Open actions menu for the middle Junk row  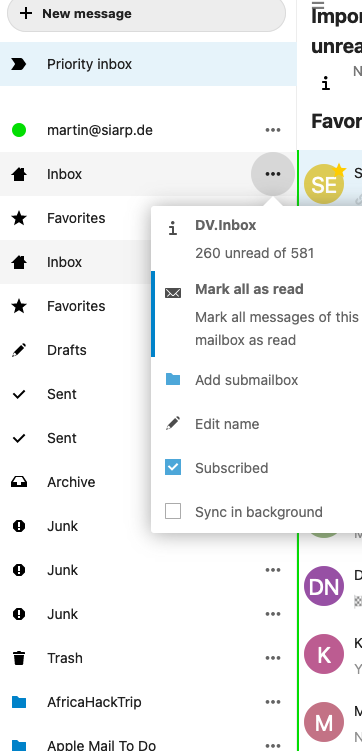(x=273, y=570)
